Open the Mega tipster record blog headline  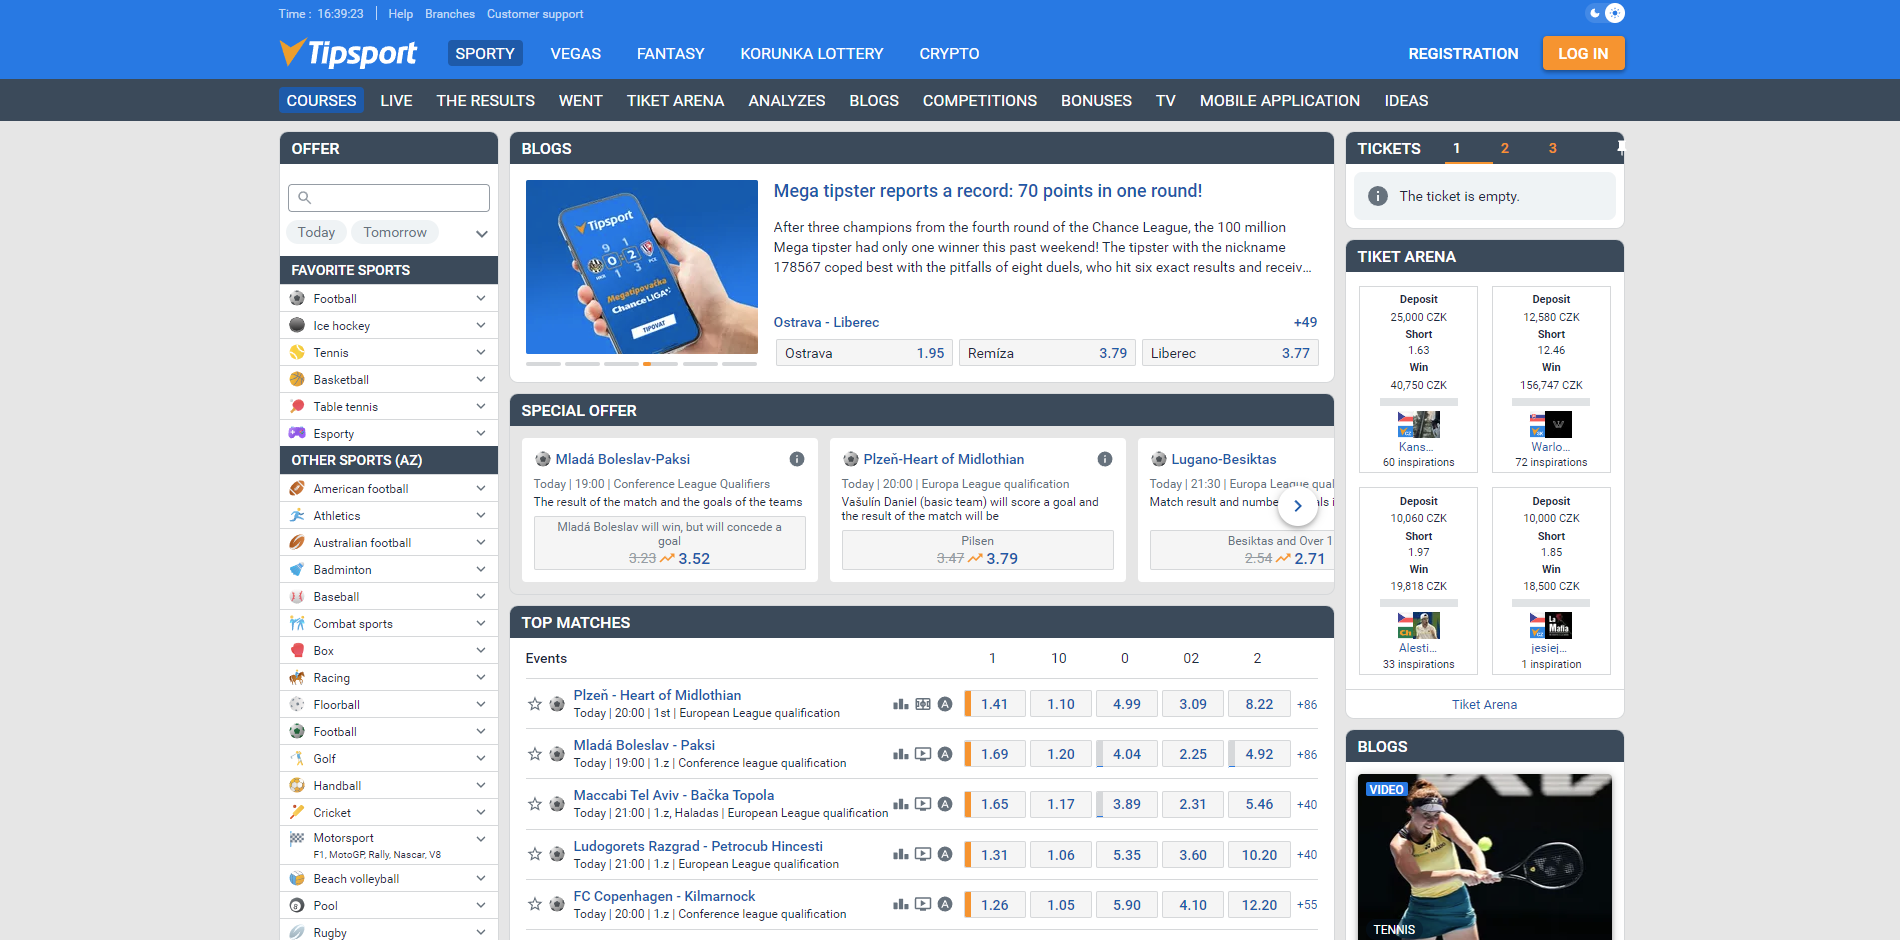pos(988,190)
